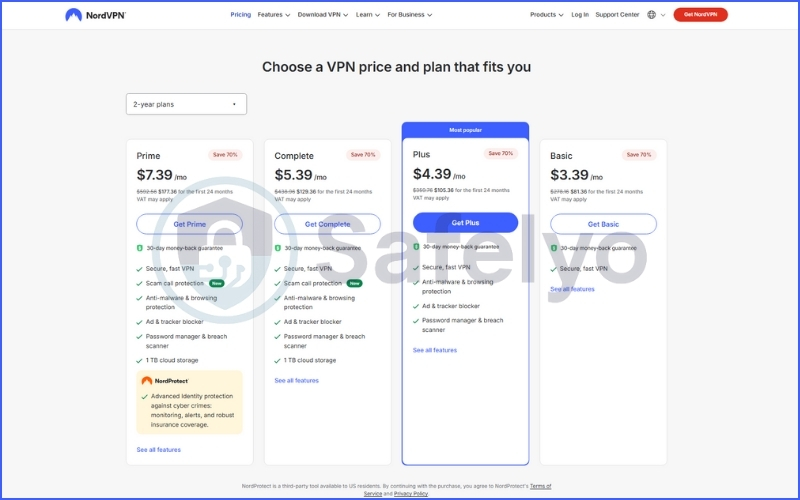
Task: Click money-back shield icon in Complete card
Action: pyautogui.click(x=278, y=248)
